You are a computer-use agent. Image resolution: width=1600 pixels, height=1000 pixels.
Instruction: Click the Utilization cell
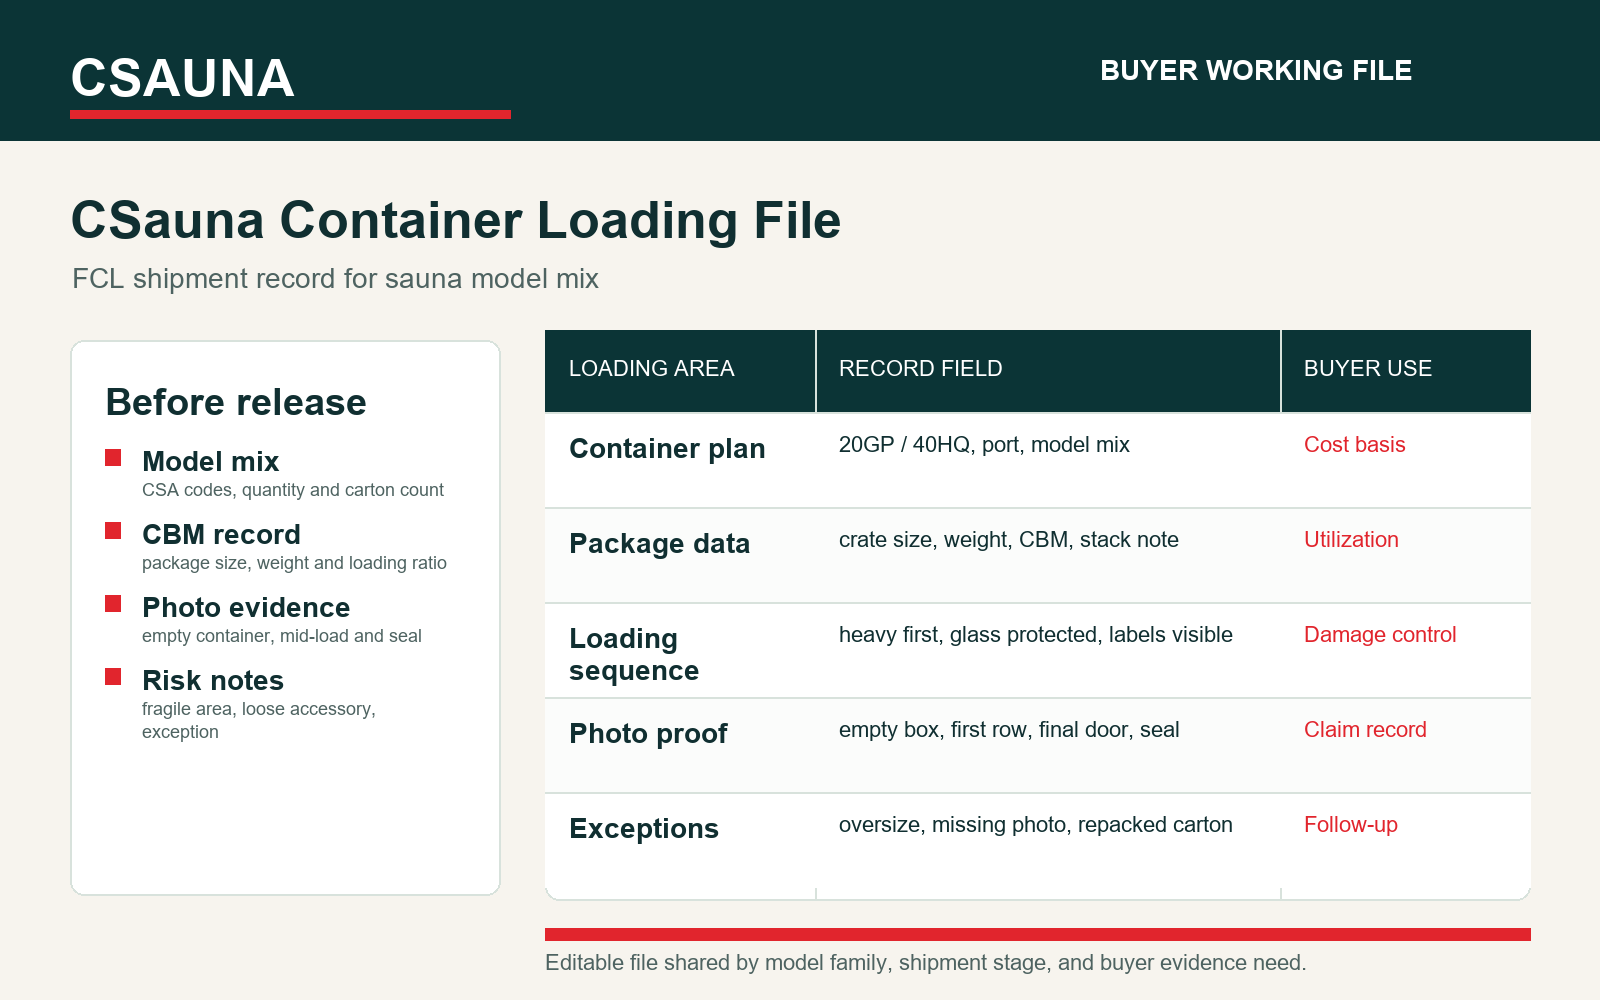pyautogui.click(x=1351, y=540)
